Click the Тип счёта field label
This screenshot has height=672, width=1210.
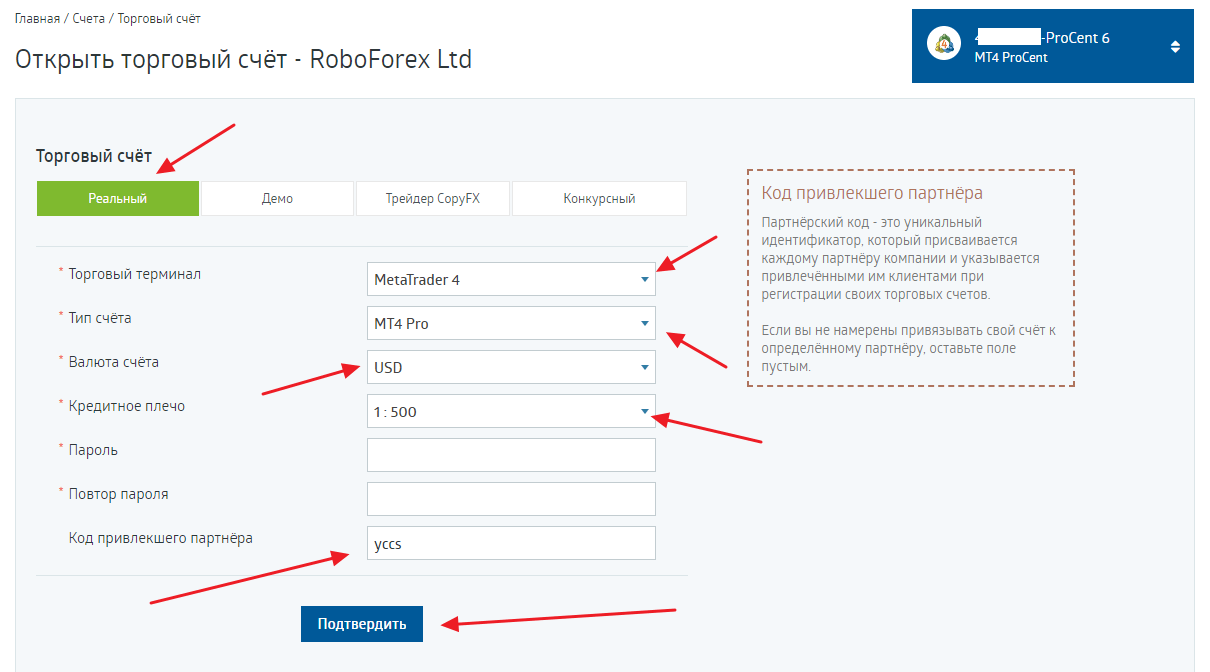100,318
